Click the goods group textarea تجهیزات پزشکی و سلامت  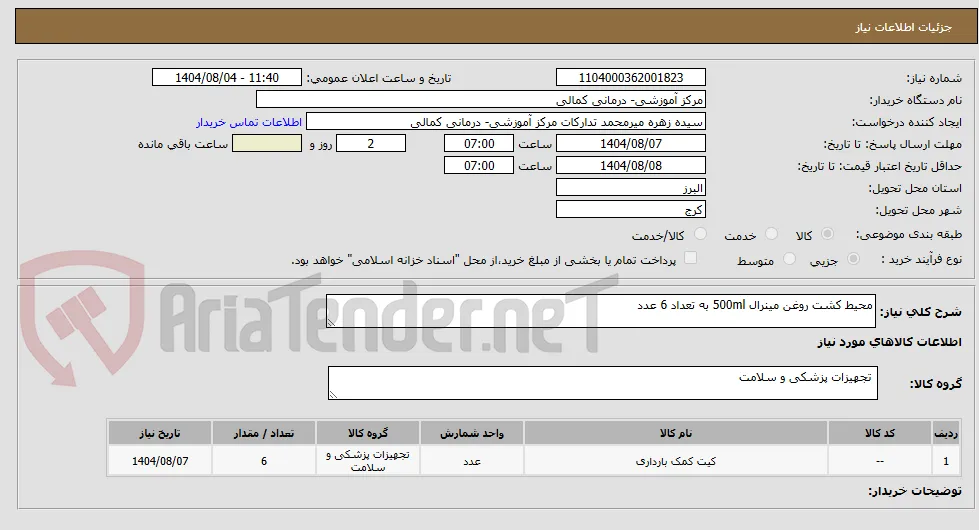pos(603,383)
